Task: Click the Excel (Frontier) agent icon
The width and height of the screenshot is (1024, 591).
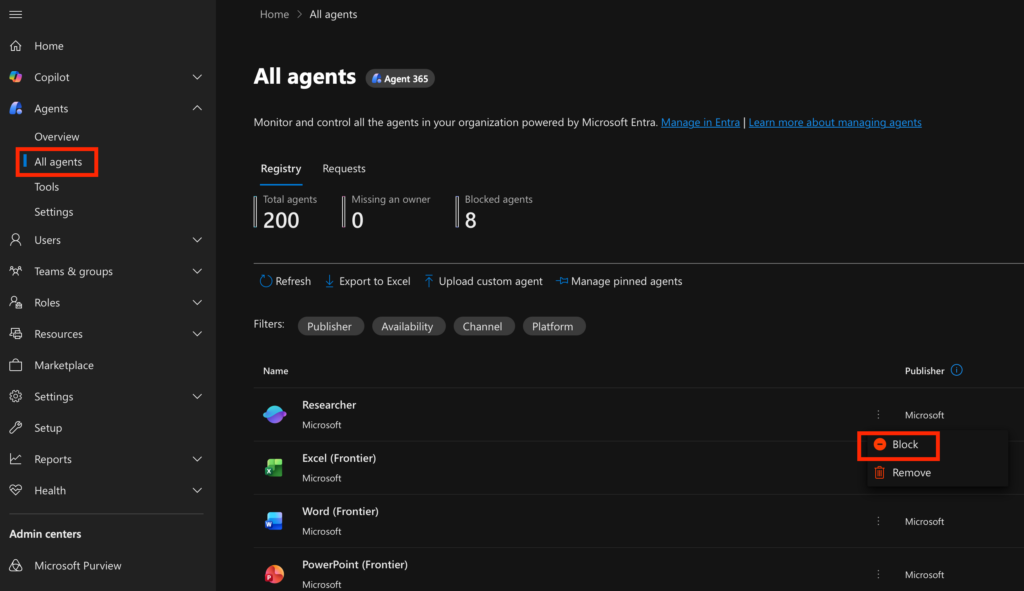Action: [x=274, y=467]
